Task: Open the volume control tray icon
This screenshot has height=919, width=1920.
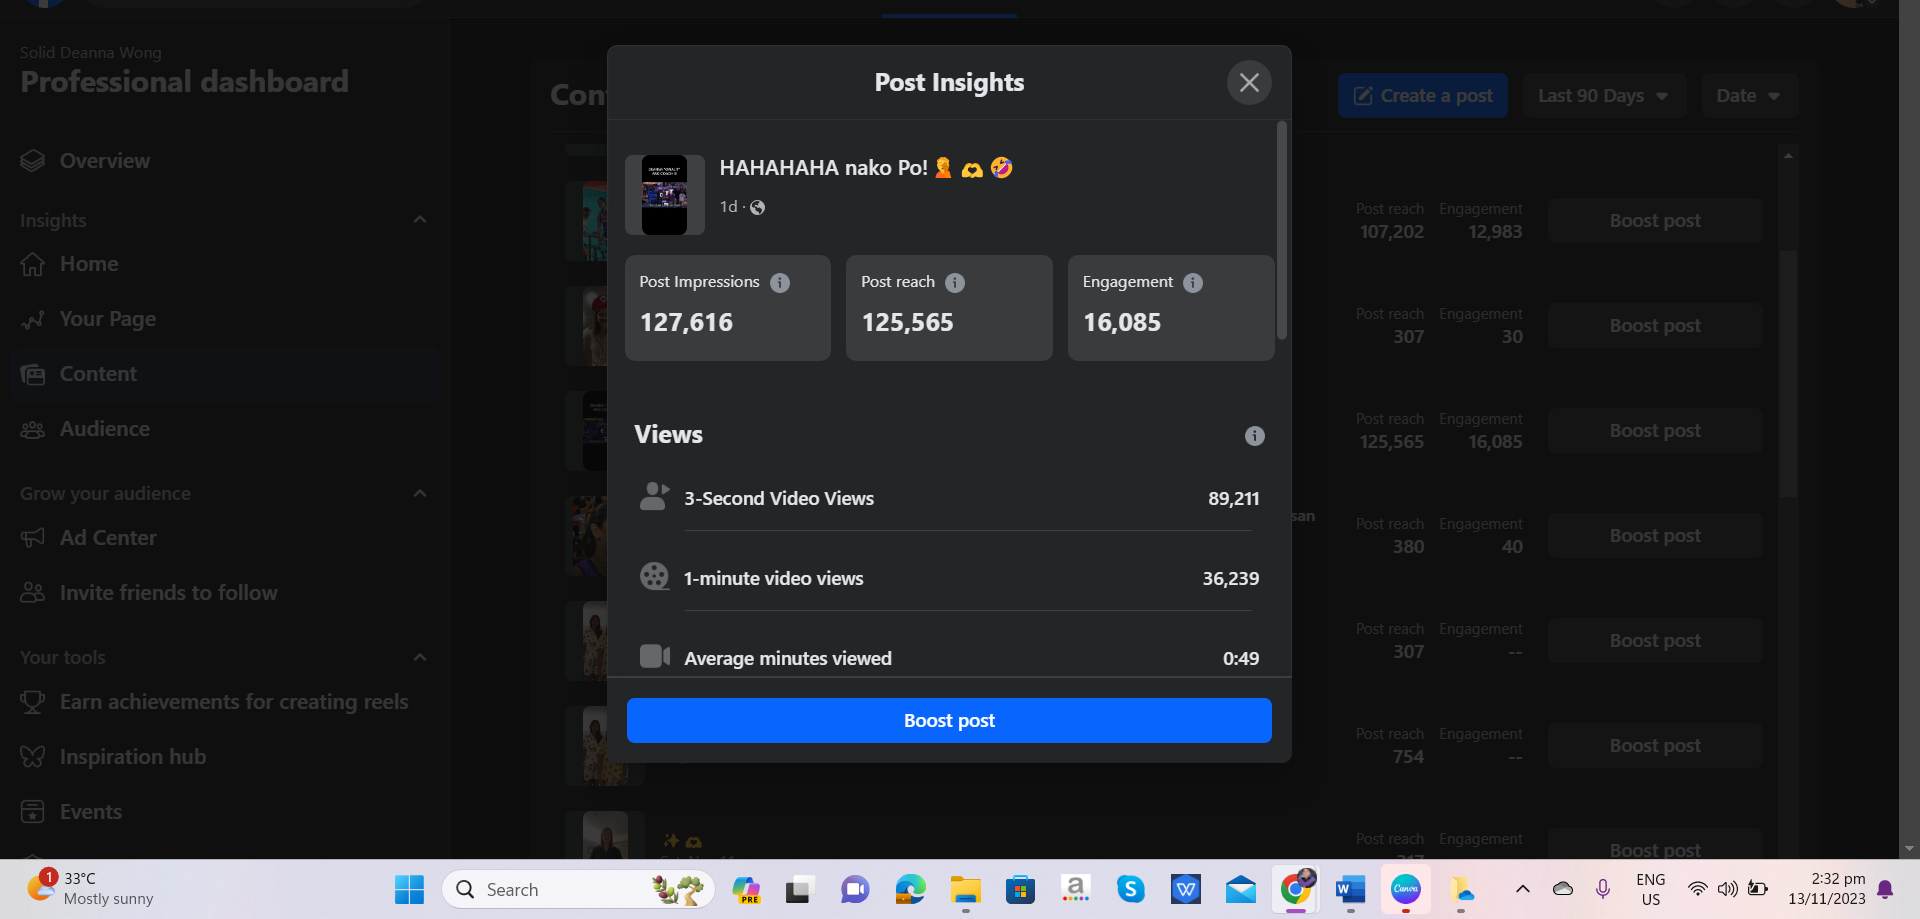Action: 1727,889
